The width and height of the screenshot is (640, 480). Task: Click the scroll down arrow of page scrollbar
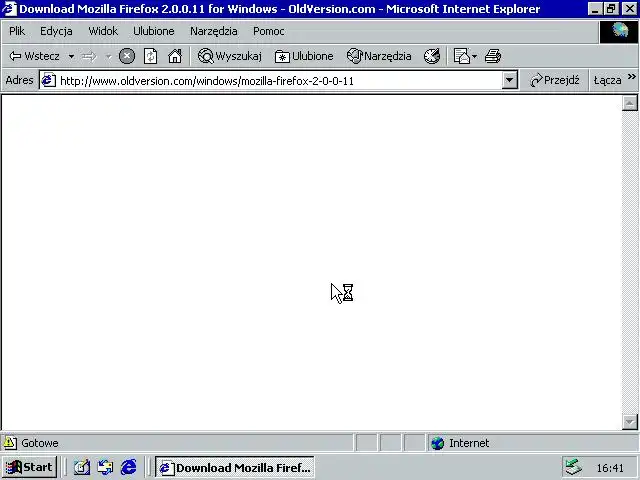[629, 422]
